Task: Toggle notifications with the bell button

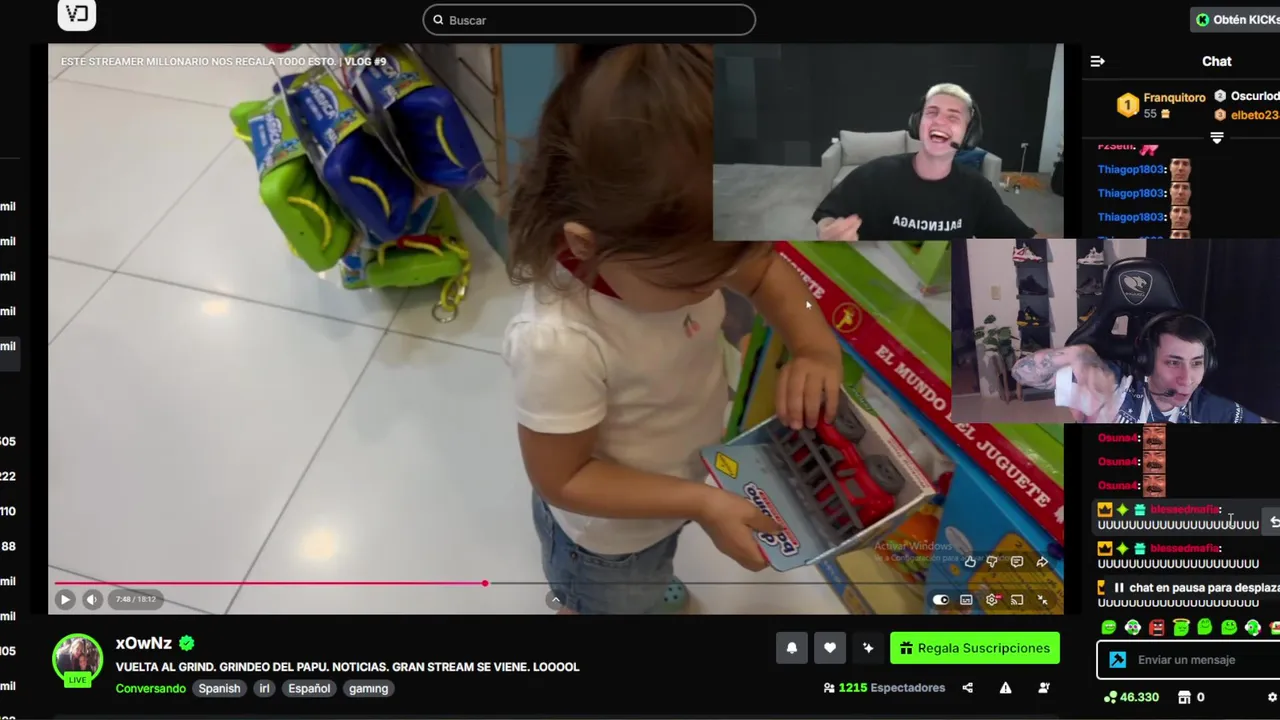Action: pyautogui.click(x=792, y=648)
